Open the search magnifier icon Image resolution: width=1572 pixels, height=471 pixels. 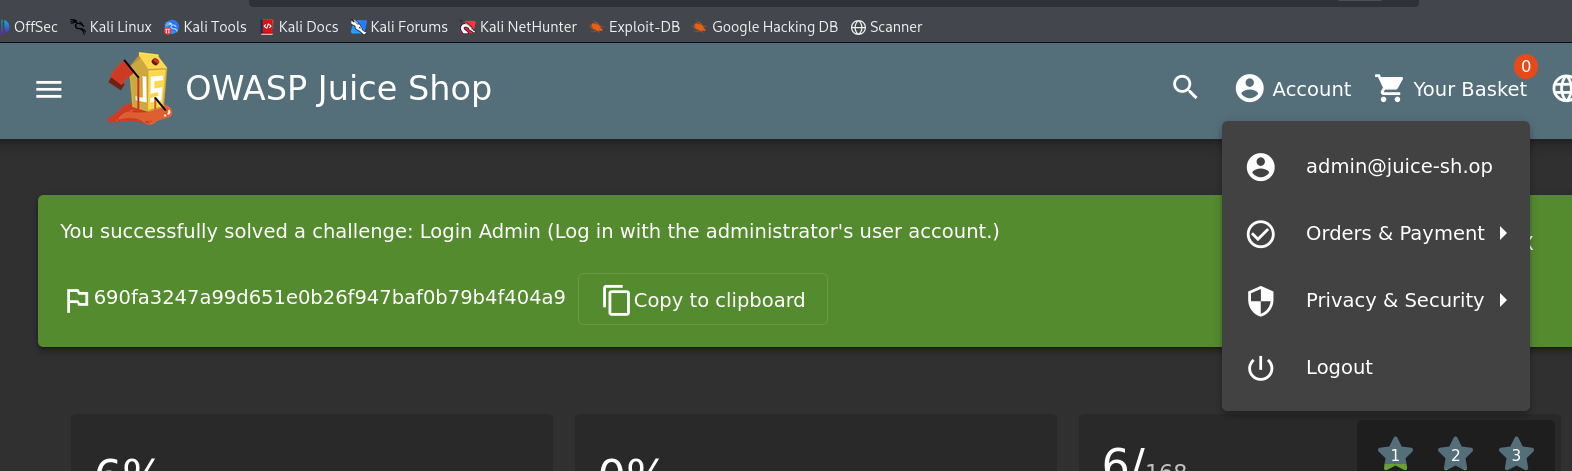coord(1185,88)
